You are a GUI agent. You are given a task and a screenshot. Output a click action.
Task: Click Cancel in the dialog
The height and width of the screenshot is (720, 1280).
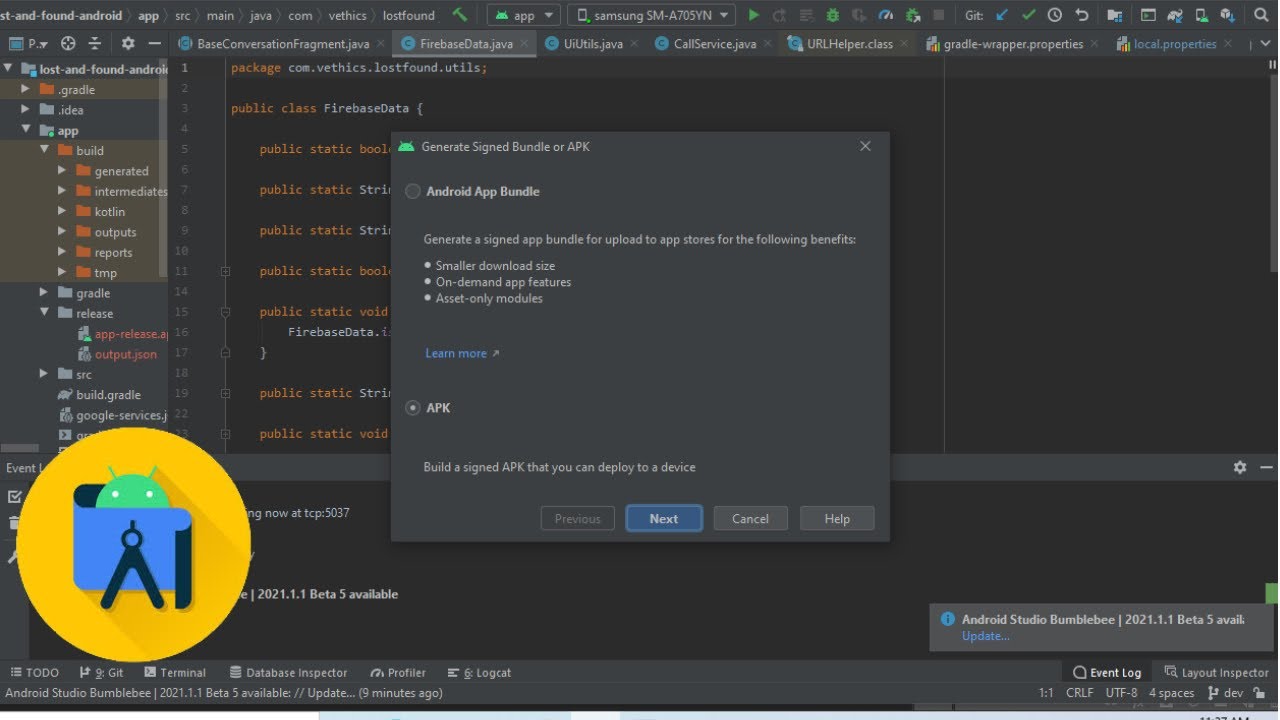(750, 518)
